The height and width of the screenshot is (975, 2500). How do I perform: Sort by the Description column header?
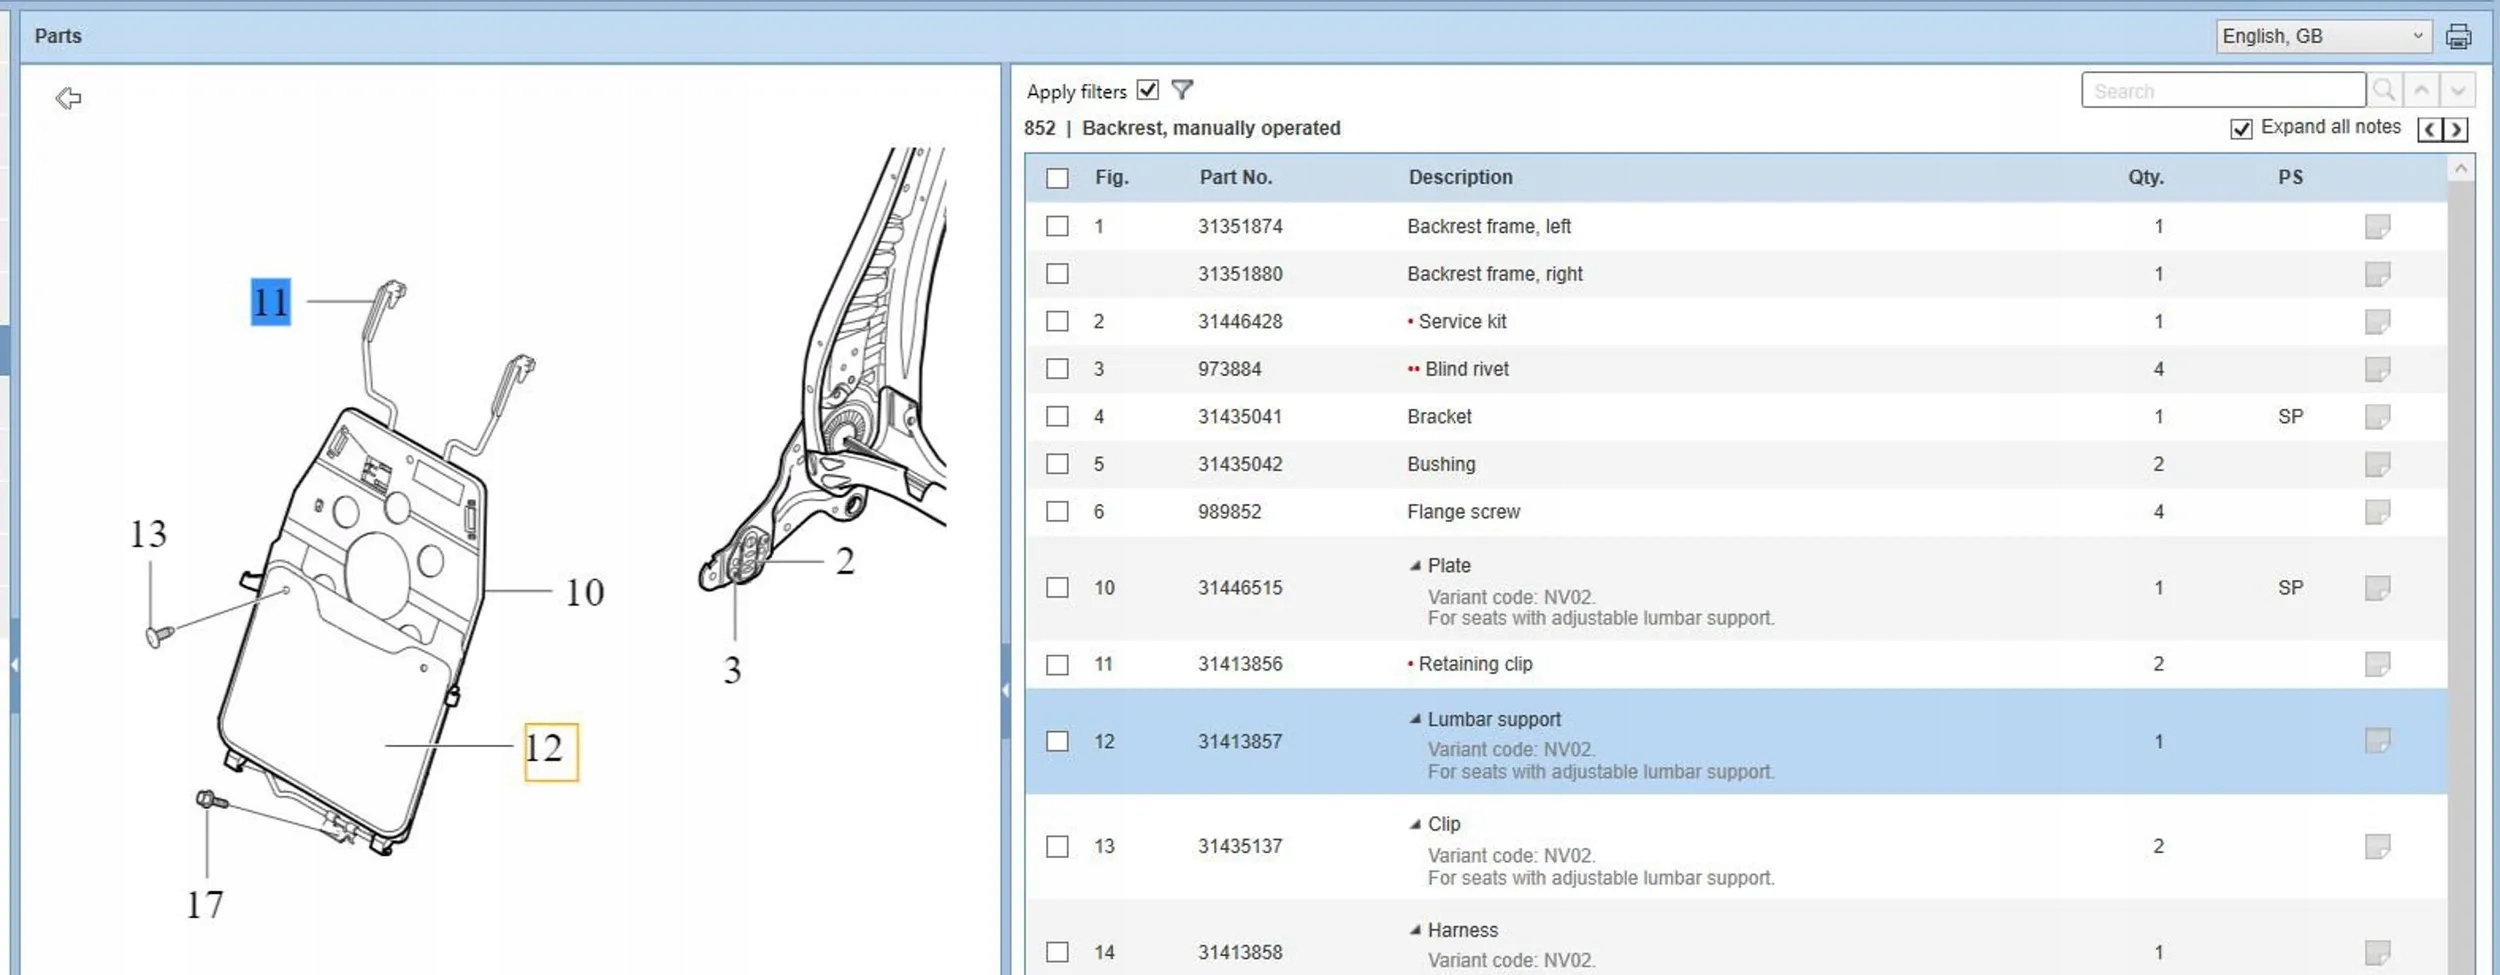pyautogui.click(x=1460, y=177)
